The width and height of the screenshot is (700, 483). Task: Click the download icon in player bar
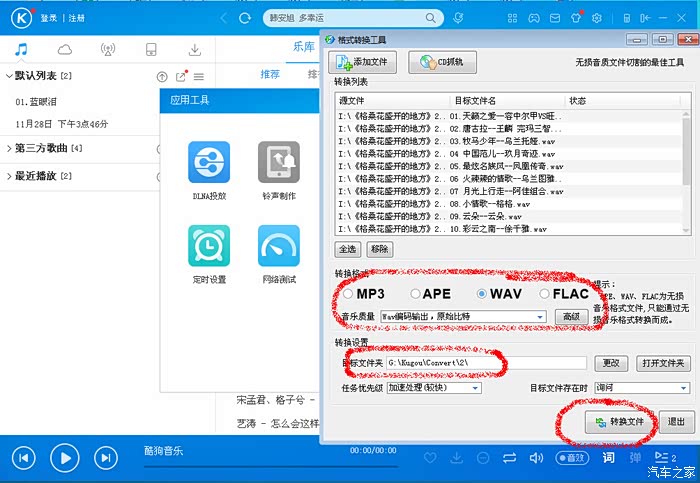click(457, 458)
